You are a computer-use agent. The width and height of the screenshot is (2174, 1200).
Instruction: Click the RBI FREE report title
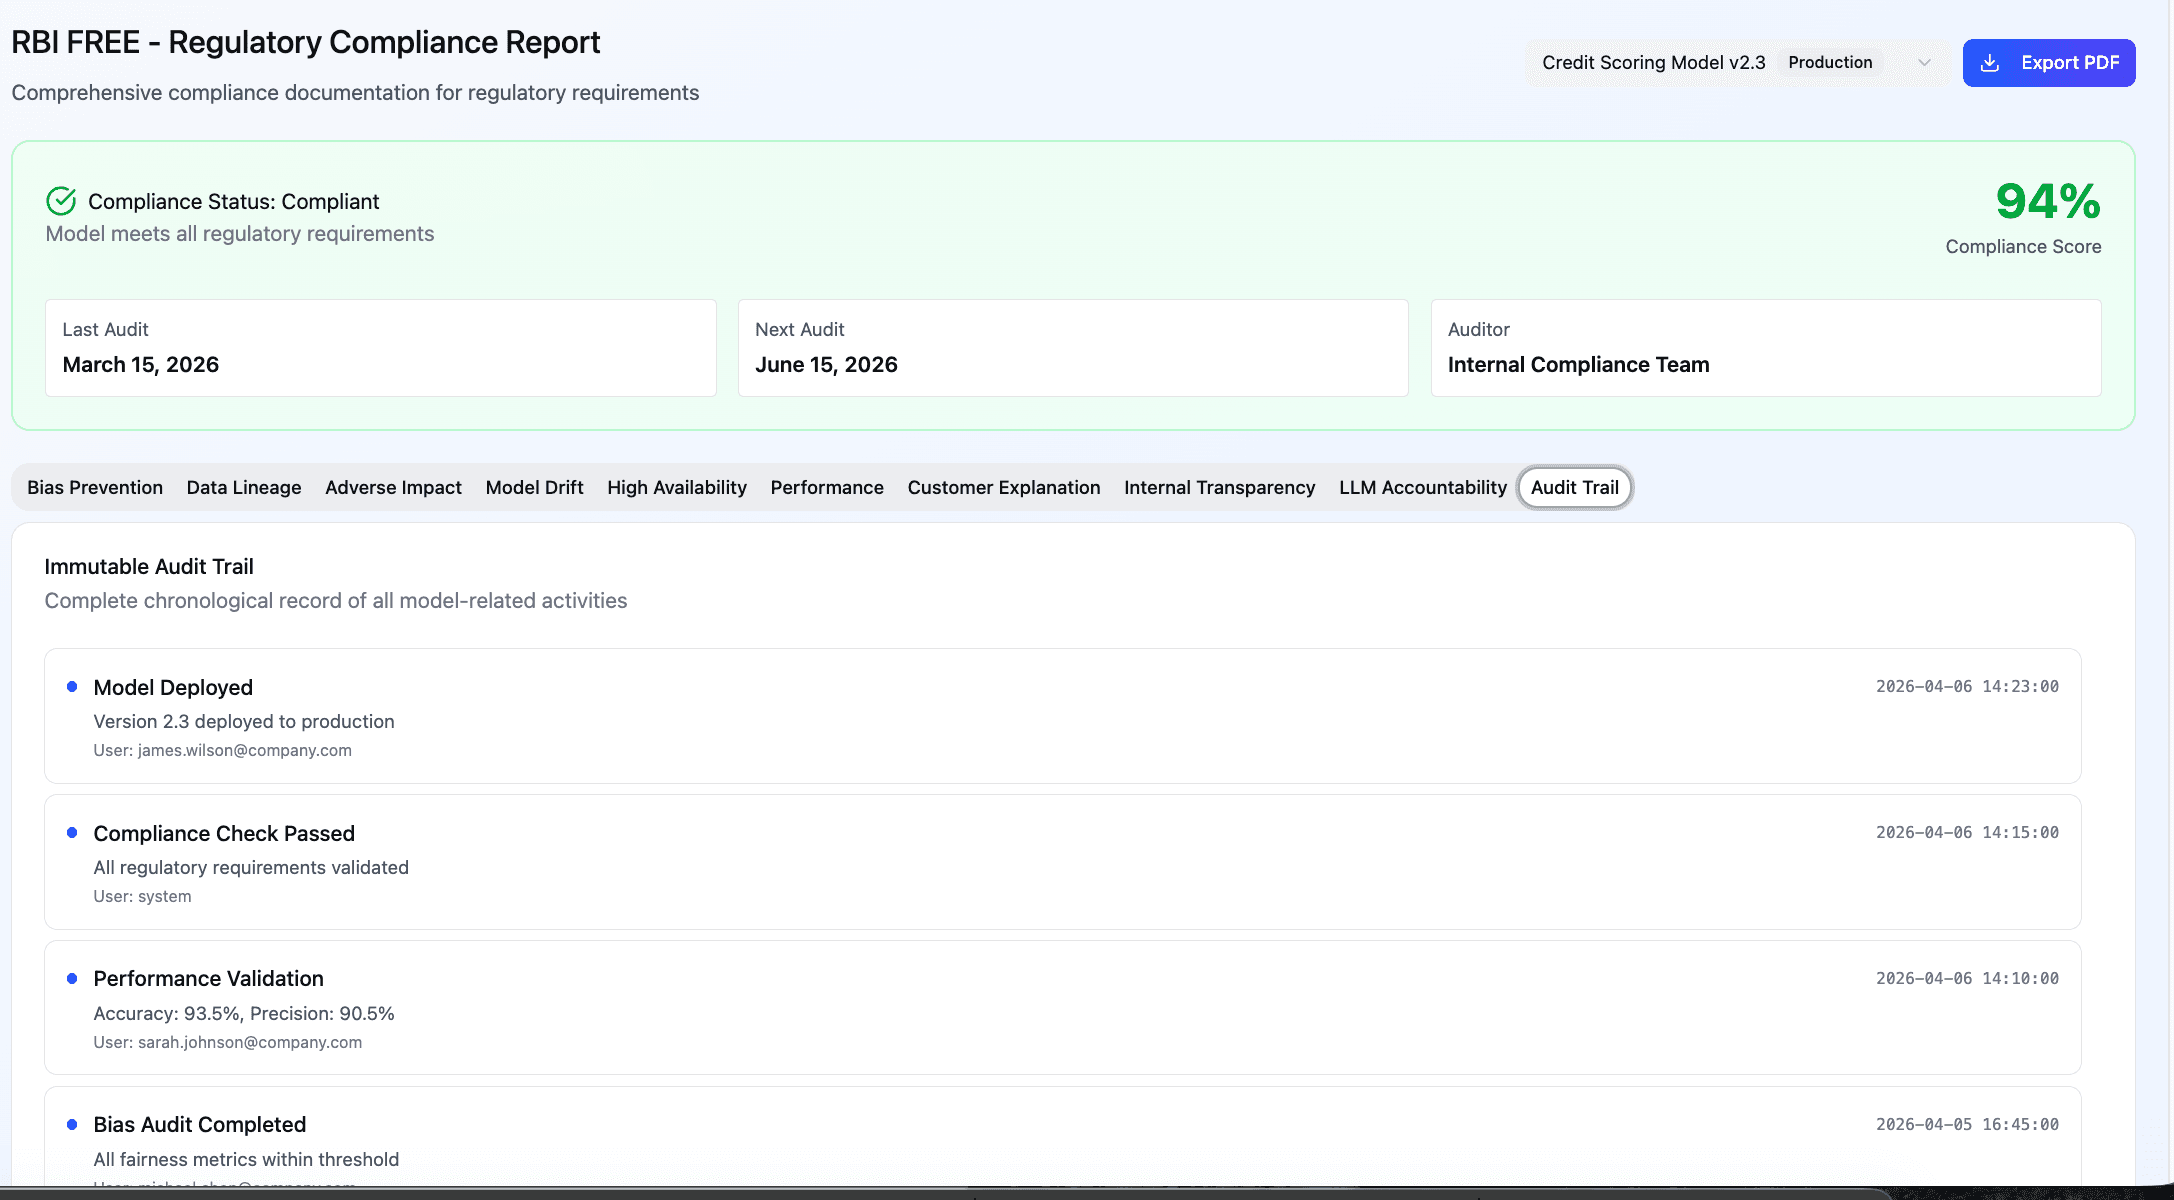pyautogui.click(x=305, y=42)
